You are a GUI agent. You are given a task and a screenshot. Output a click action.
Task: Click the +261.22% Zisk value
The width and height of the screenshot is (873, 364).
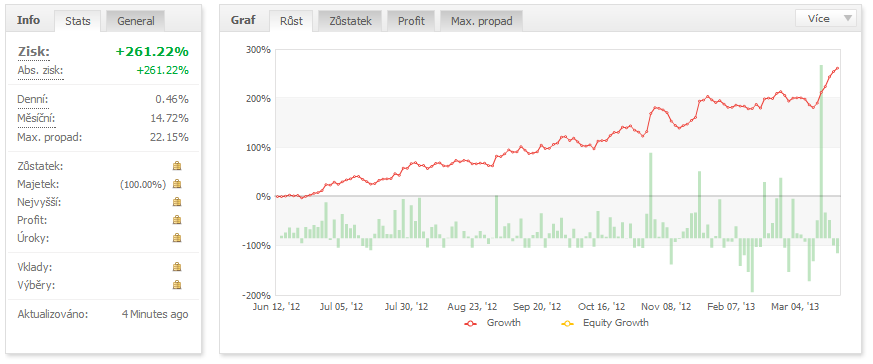coord(152,52)
